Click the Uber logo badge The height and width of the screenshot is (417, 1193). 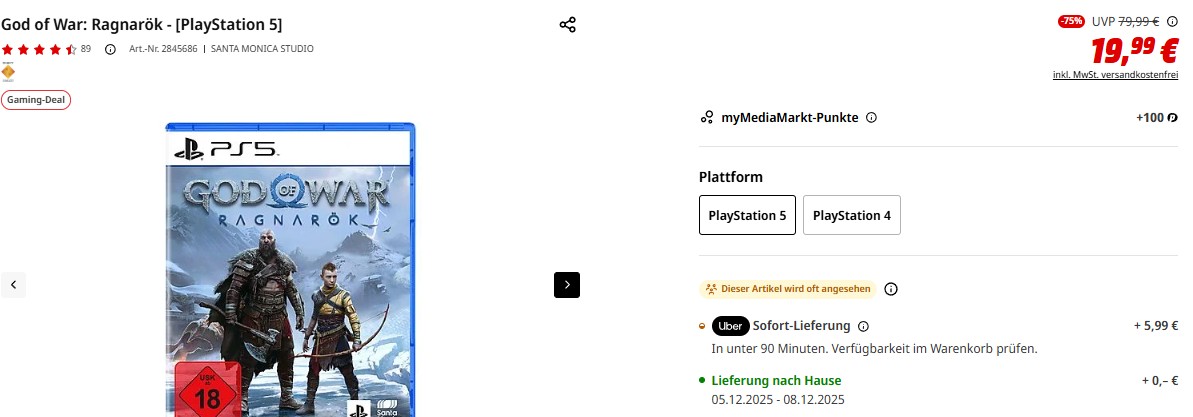pos(730,326)
